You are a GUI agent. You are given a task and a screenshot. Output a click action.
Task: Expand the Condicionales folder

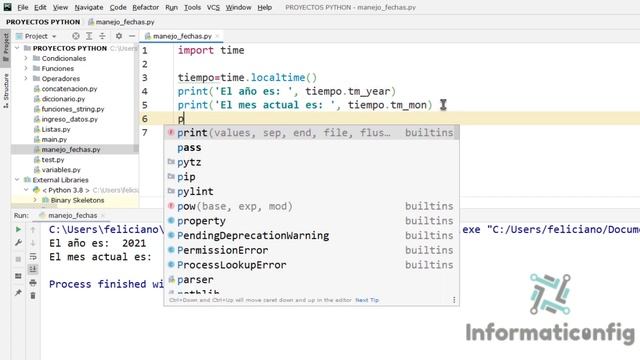pyautogui.click(x=26, y=58)
